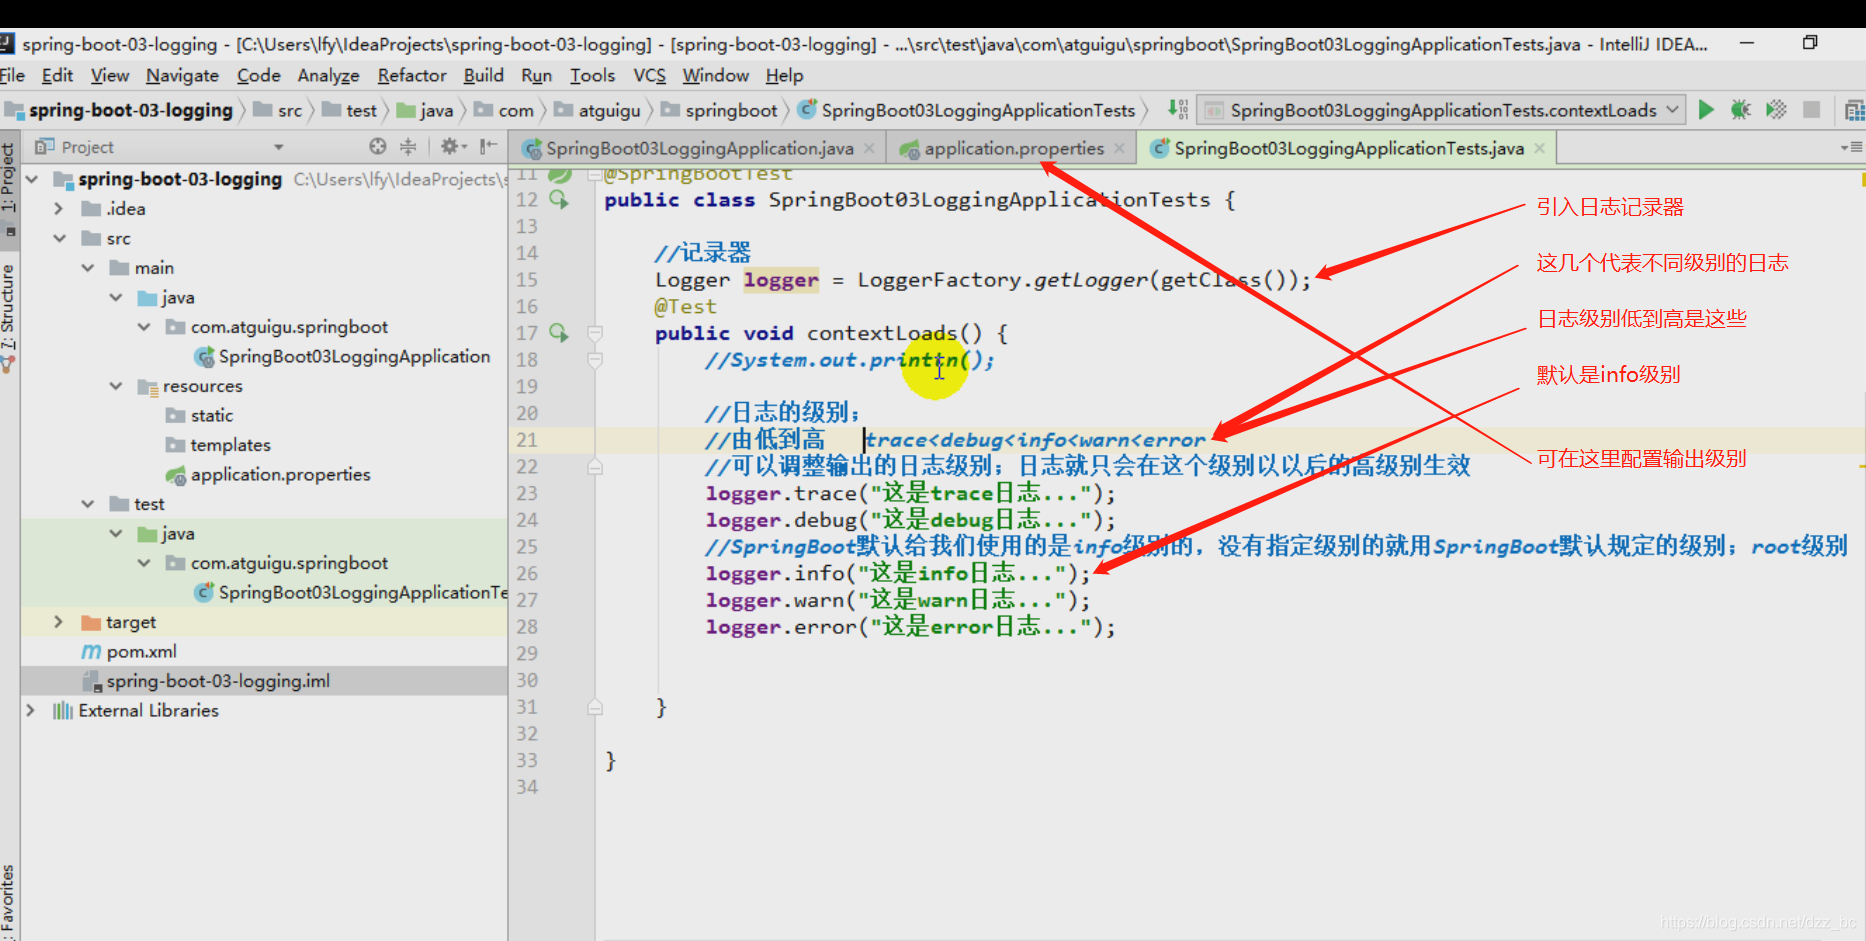Screen dimensions: 1866x941
Task: Run the contextLoads configuration with green play icon
Action: (1706, 110)
